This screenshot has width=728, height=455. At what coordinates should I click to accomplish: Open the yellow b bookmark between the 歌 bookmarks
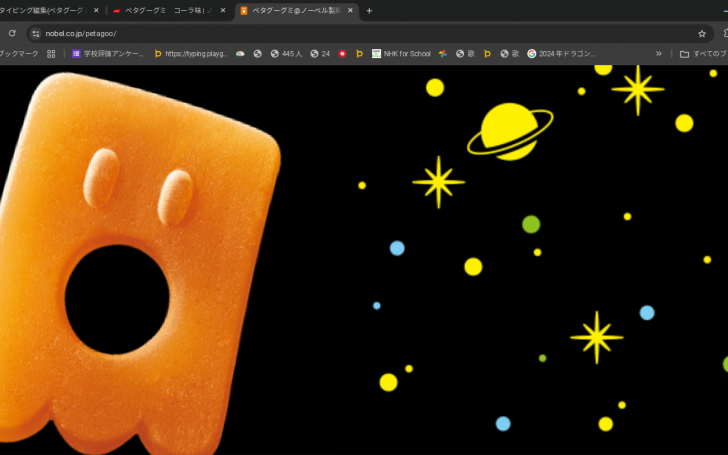[x=487, y=54]
